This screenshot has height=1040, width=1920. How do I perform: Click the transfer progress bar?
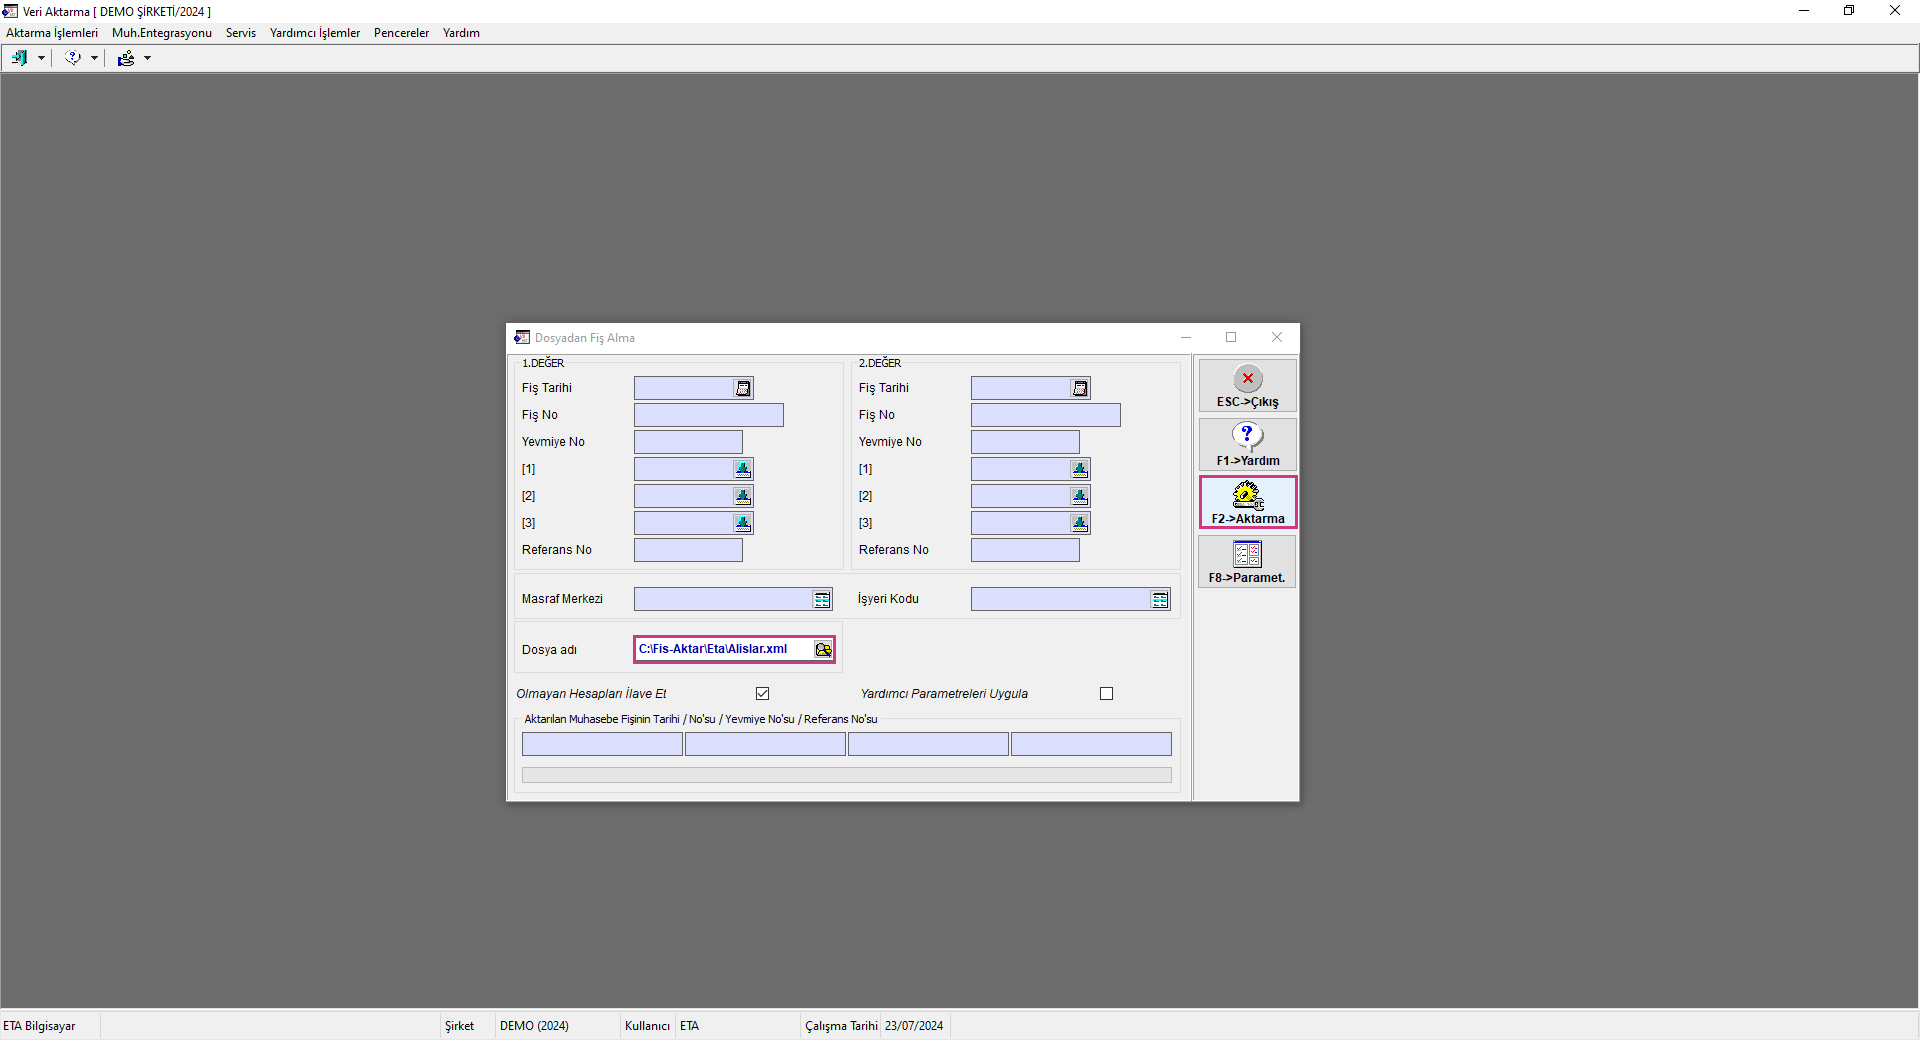click(846, 776)
